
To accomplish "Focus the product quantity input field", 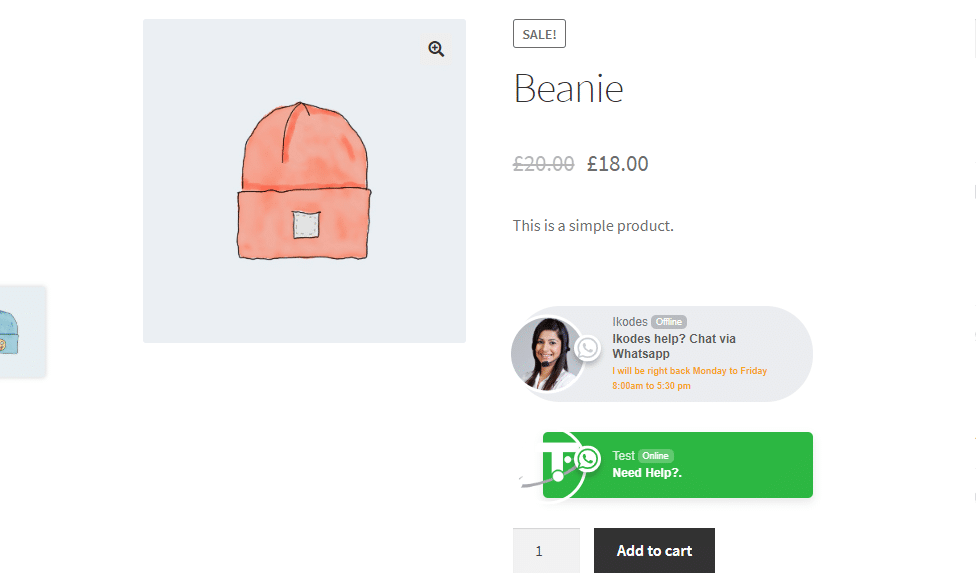I will [546, 551].
